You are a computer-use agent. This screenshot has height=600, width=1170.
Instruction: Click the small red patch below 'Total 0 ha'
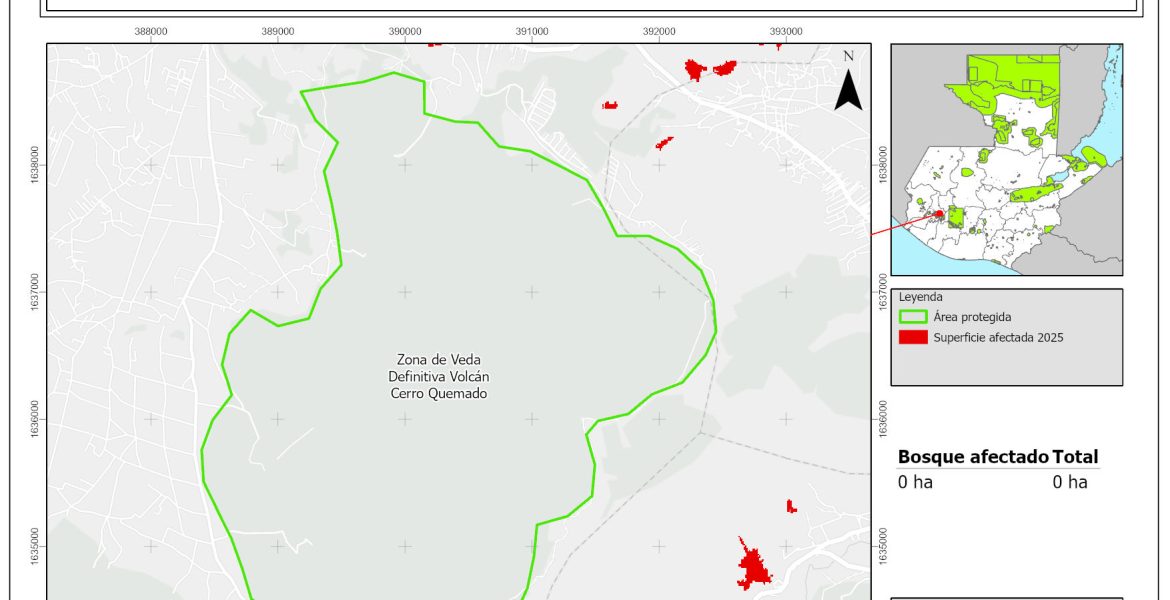pos(791,506)
